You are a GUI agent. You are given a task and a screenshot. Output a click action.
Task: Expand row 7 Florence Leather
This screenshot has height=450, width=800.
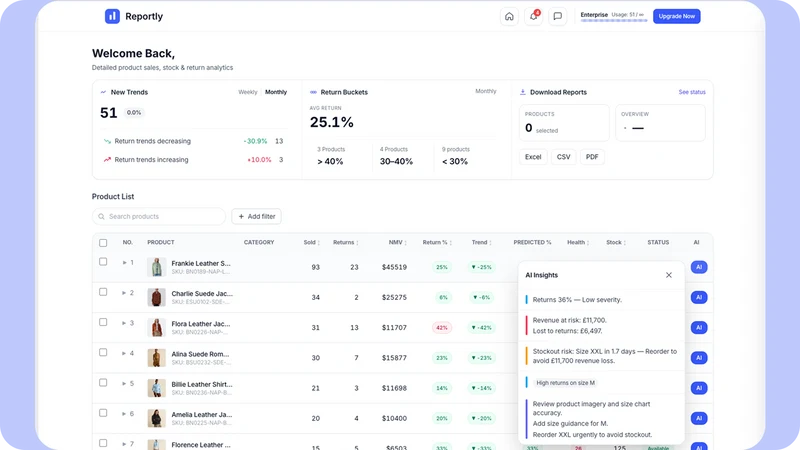(124, 444)
